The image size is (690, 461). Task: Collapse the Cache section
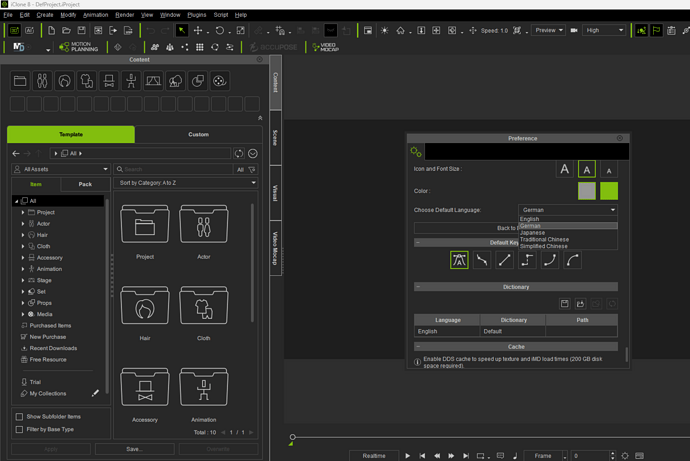[418, 347]
